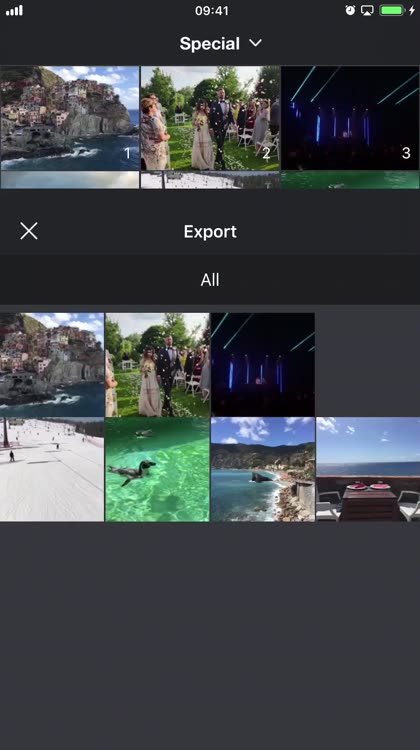The width and height of the screenshot is (420, 750).
Task: Tap the alarm clock status icon
Action: (350, 11)
